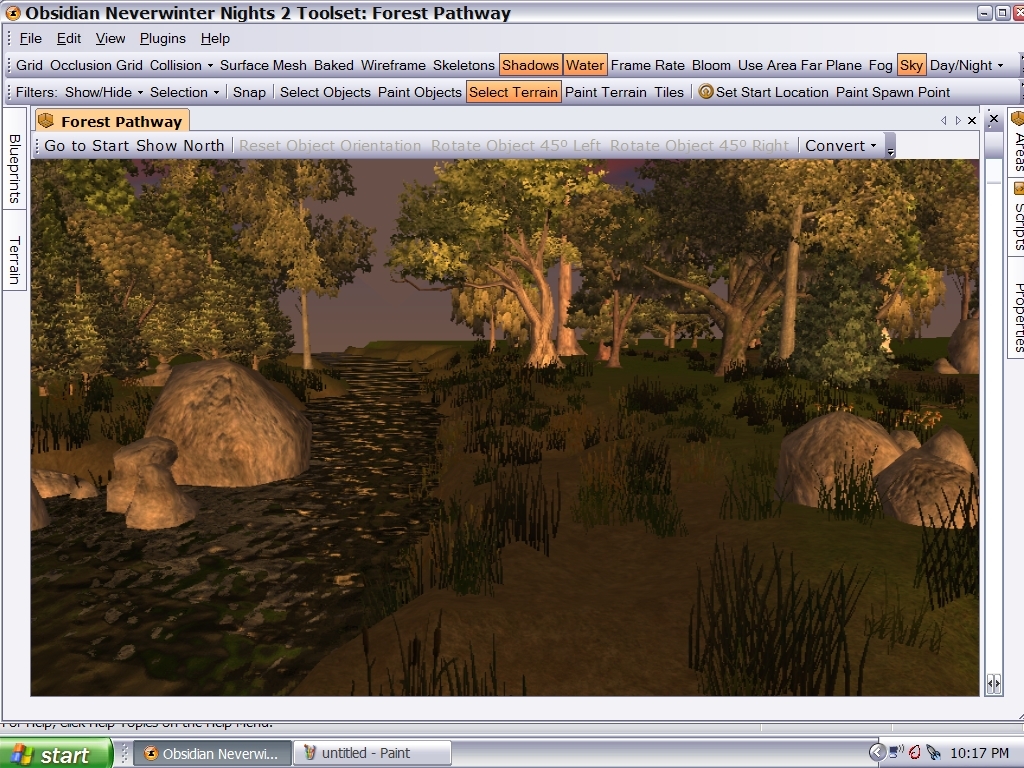Switch to the Blueprints side tab
The height and width of the screenshot is (768, 1024).
(x=14, y=169)
